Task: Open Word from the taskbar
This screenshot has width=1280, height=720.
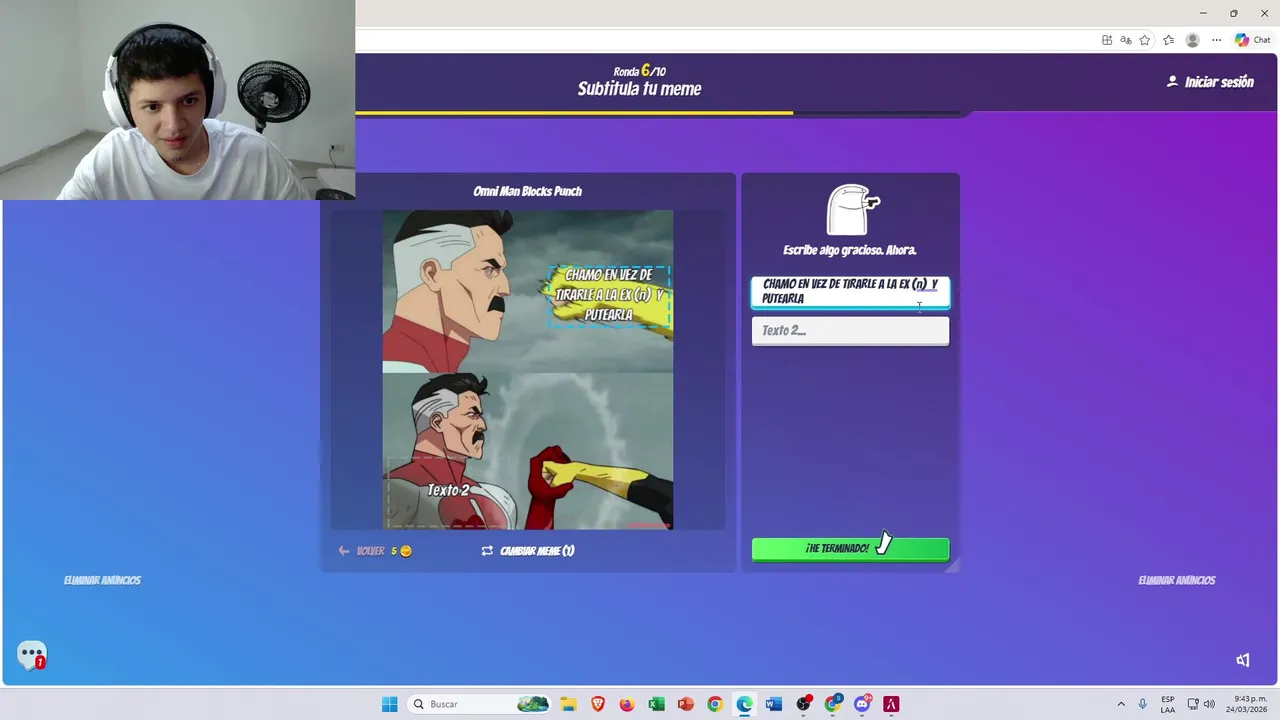Action: pyautogui.click(x=773, y=704)
